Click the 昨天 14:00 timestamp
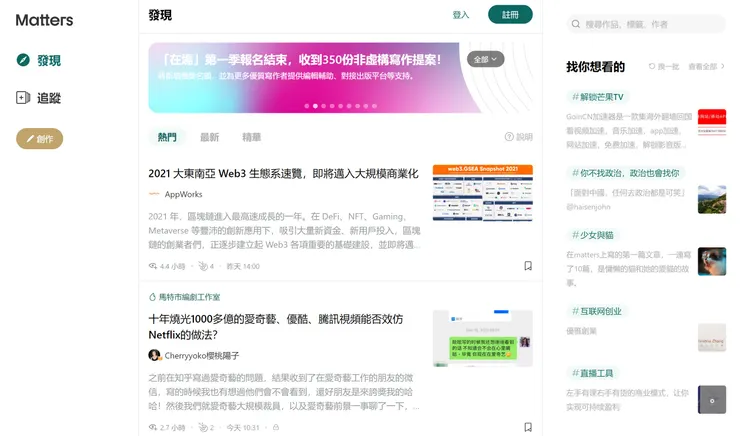Image resolution: width=740 pixels, height=436 pixels. pos(243,266)
